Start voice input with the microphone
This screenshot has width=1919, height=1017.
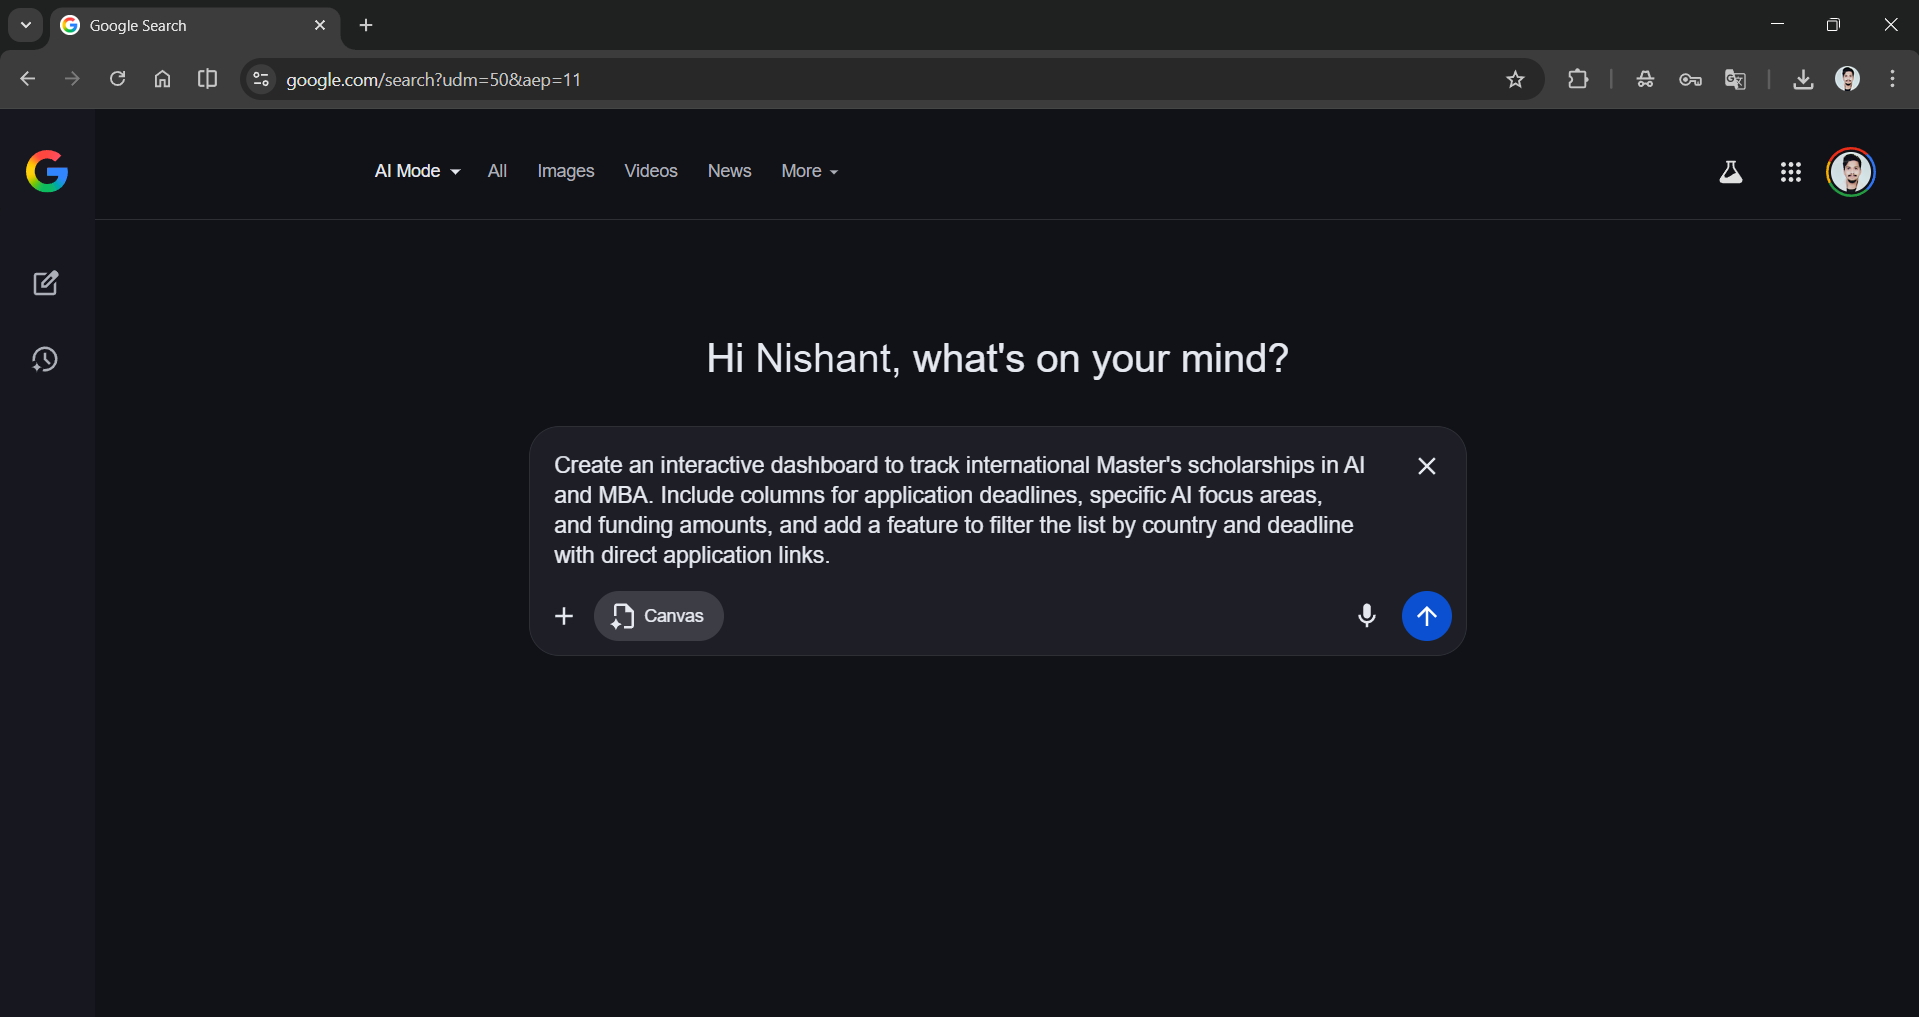[x=1366, y=616]
